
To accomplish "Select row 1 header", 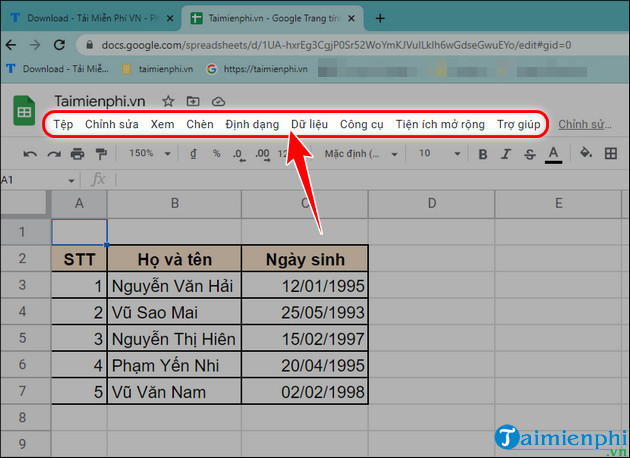I will coord(22,232).
